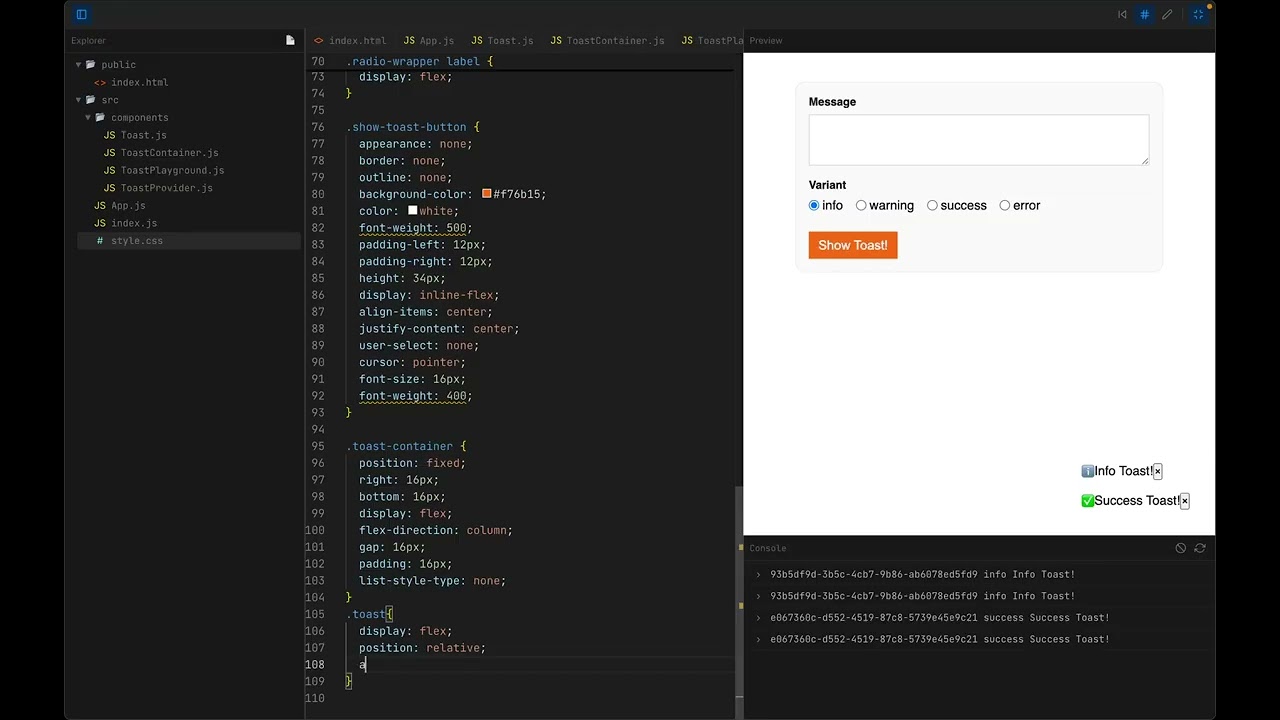The image size is (1280, 720).
Task: Collapse the components folder arrow
Action: tap(88, 118)
